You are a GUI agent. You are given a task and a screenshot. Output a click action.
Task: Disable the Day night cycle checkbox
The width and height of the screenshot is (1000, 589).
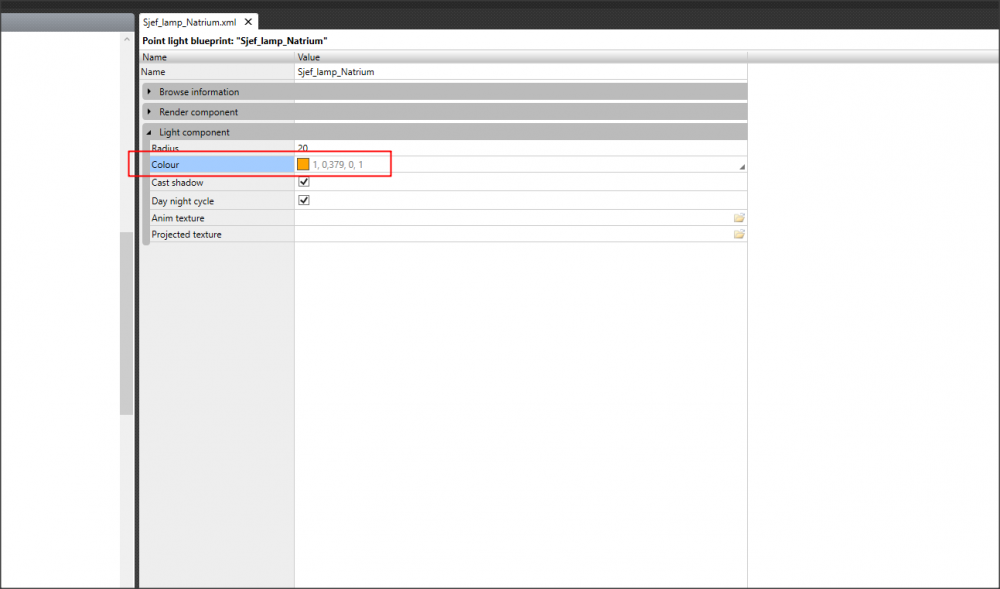304,200
